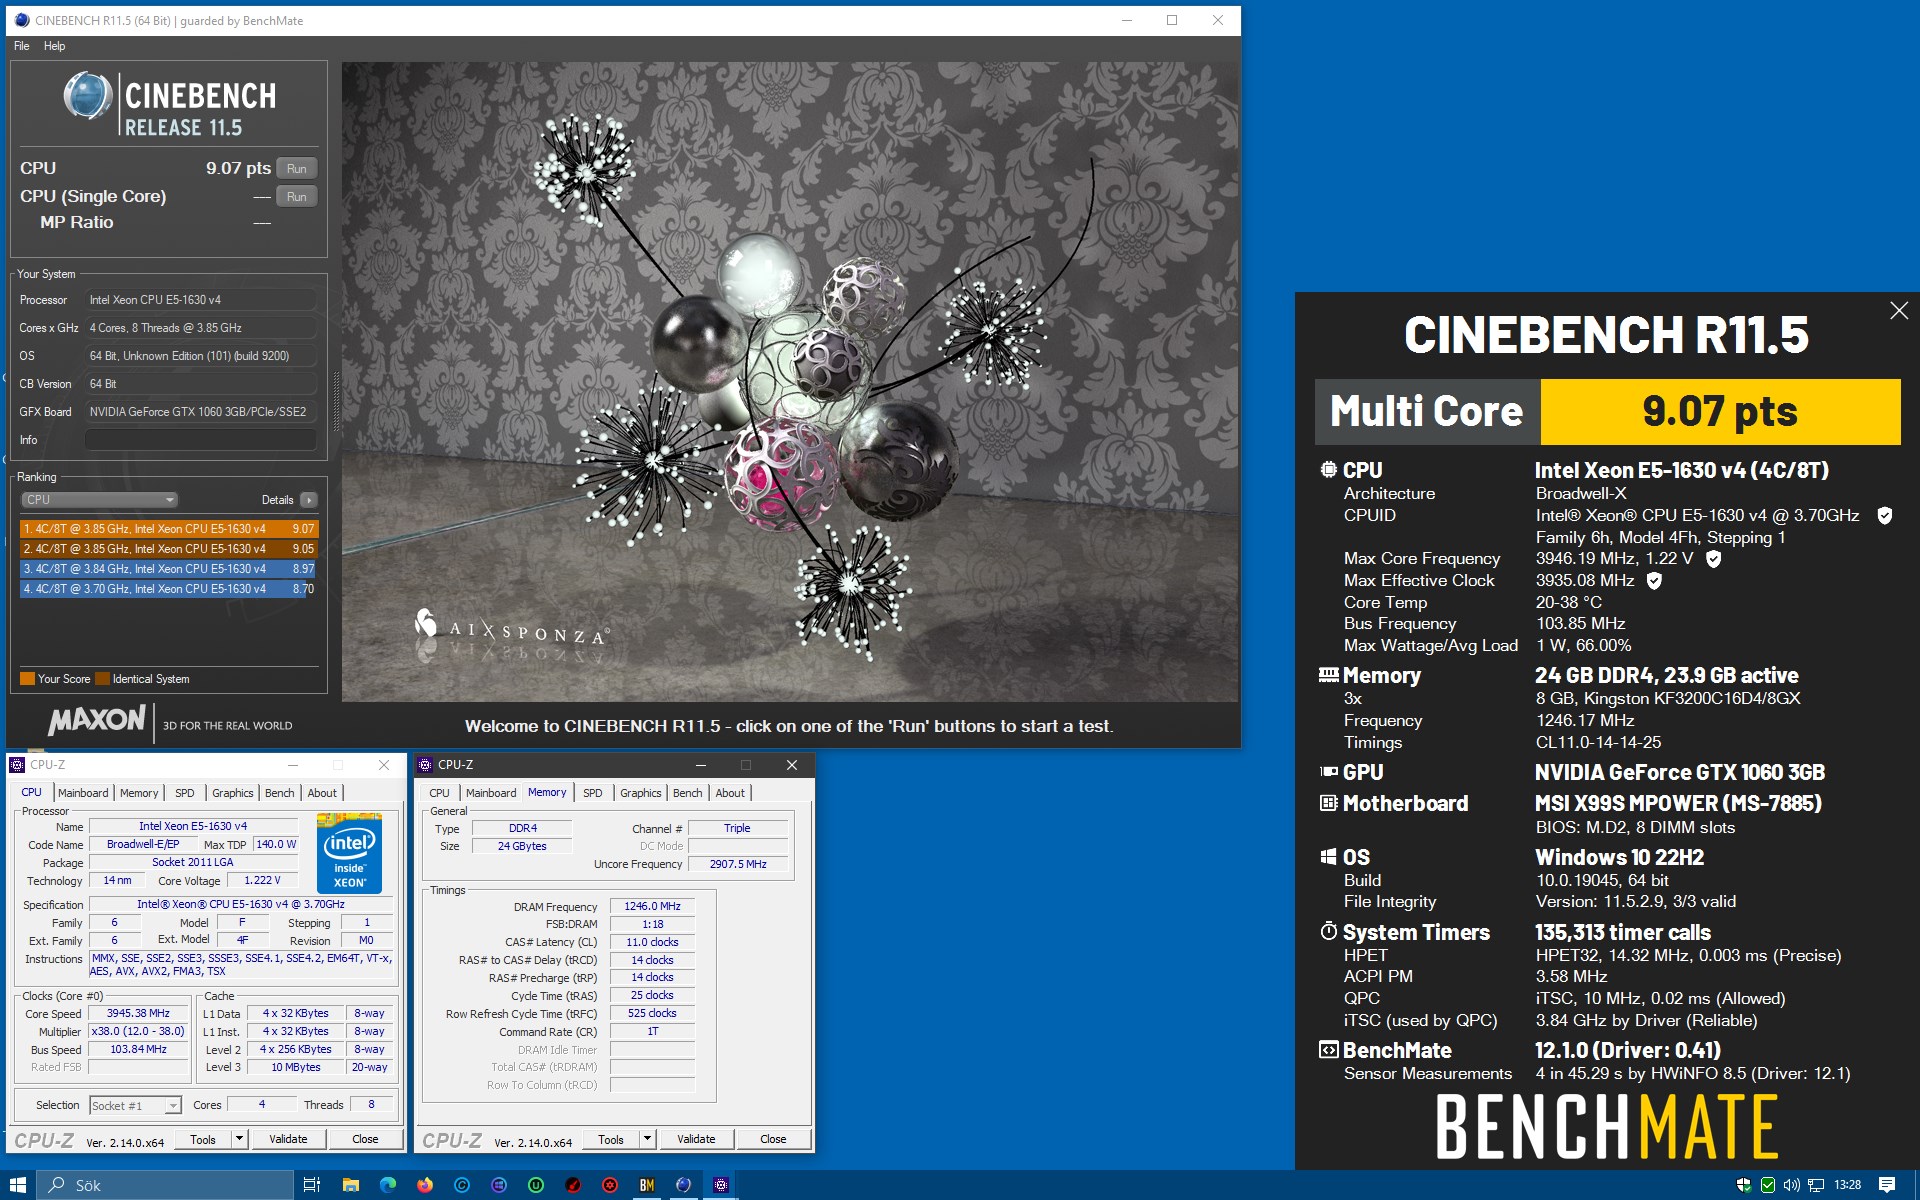Screen dimensions: 1920x1200
Task: Click the empty Info field in Cinebench
Action: [200, 440]
